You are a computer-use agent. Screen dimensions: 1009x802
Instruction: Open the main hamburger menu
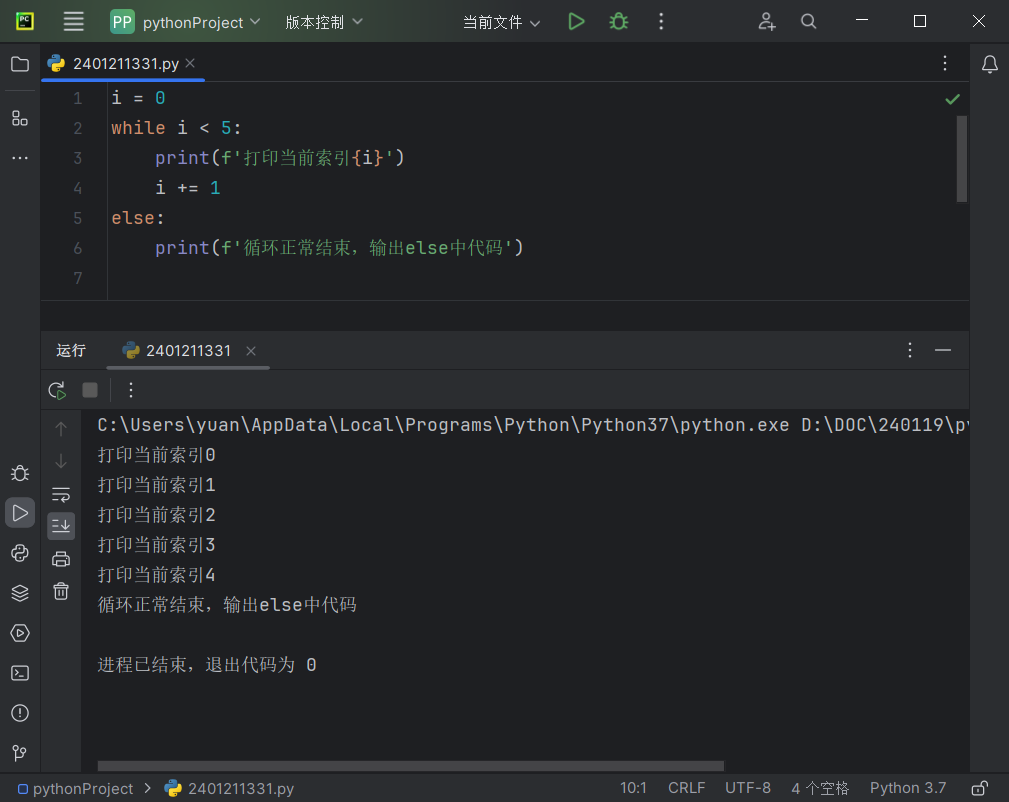coord(73,22)
